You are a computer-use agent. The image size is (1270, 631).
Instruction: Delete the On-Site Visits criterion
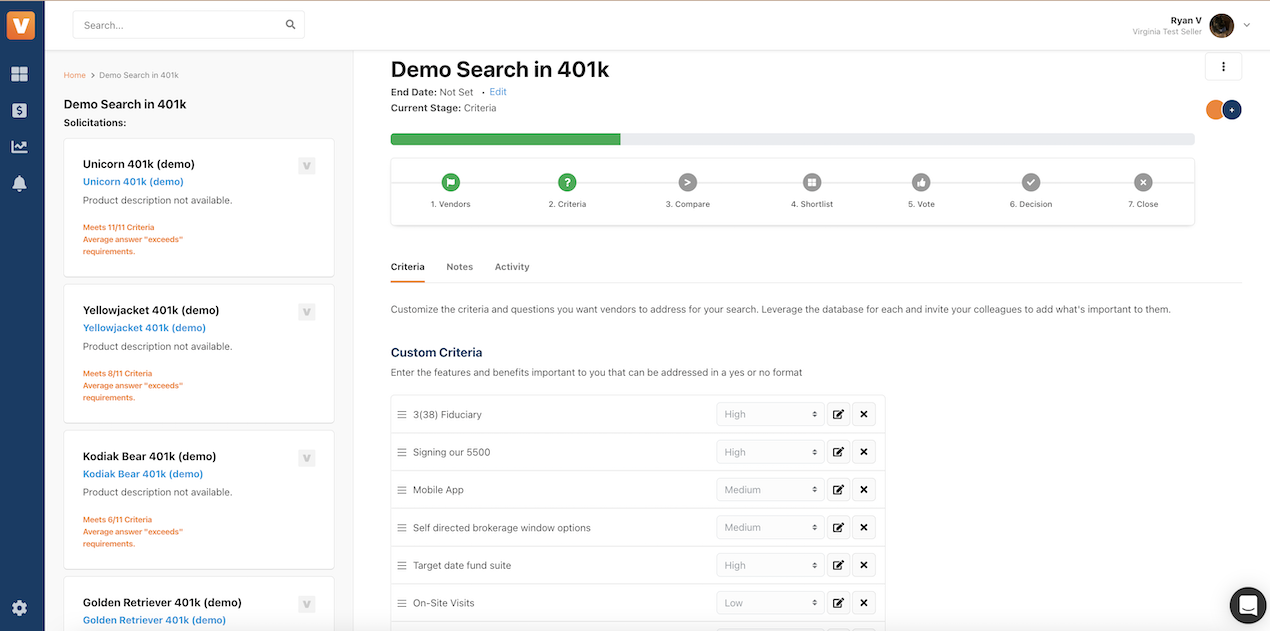tap(864, 603)
